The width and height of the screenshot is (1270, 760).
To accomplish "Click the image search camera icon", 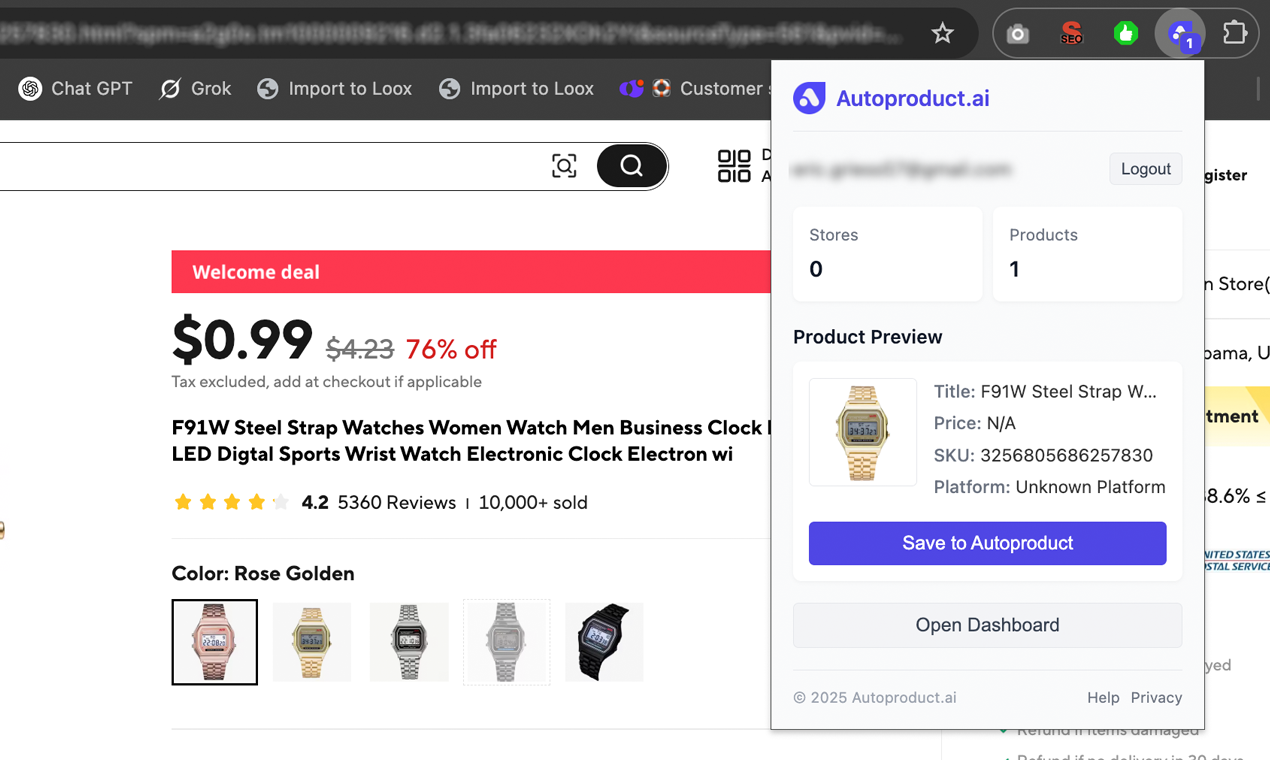I will (x=564, y=166).
